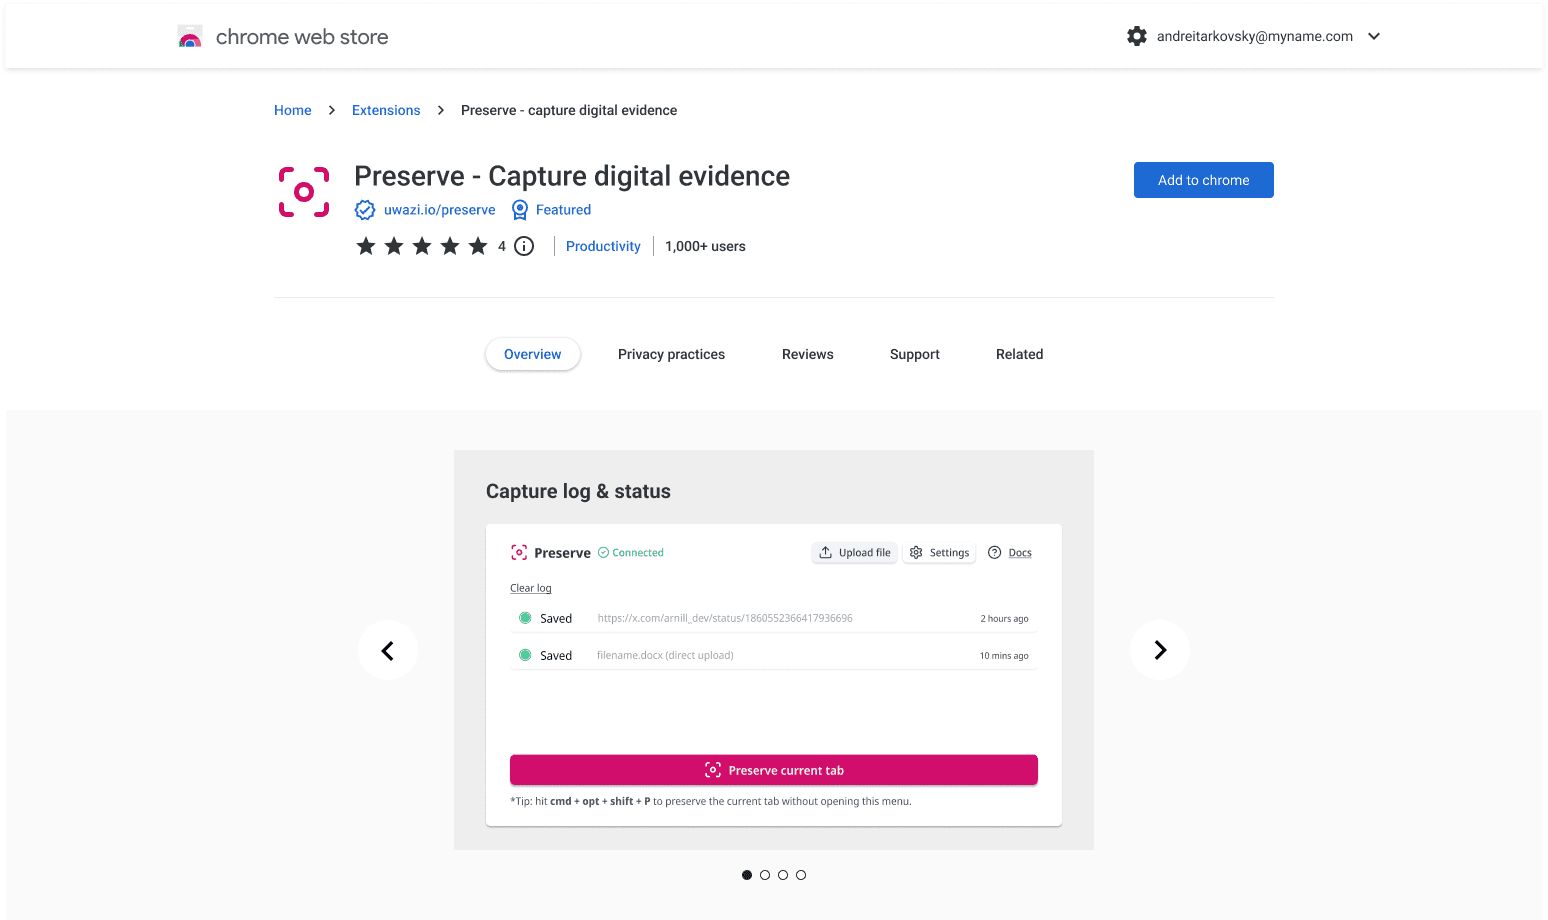Select the green dot beside the x.com entry
Viewport: 1548px width, 920px height.
(525, 618)
